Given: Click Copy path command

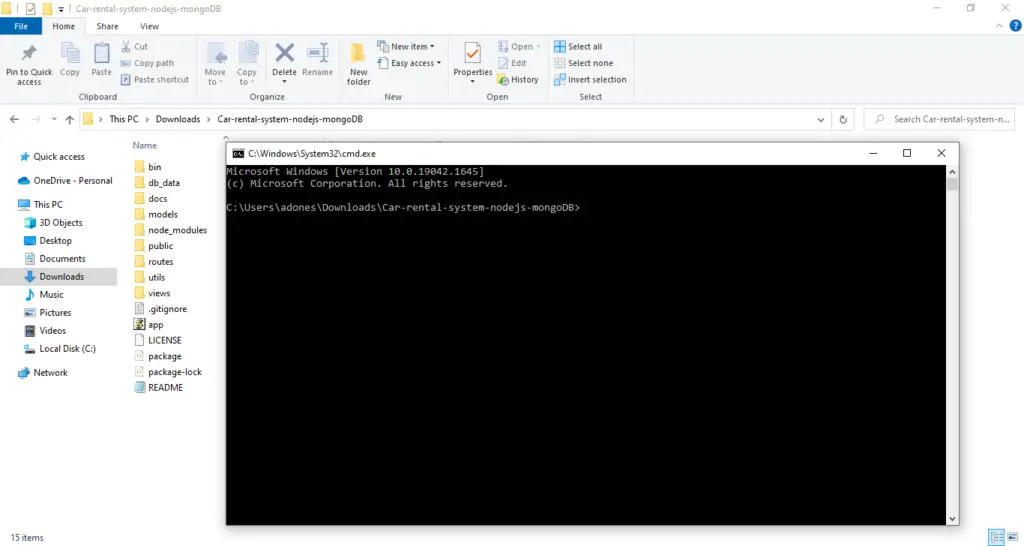Looking at the screenshot, I should coord(147,63).
